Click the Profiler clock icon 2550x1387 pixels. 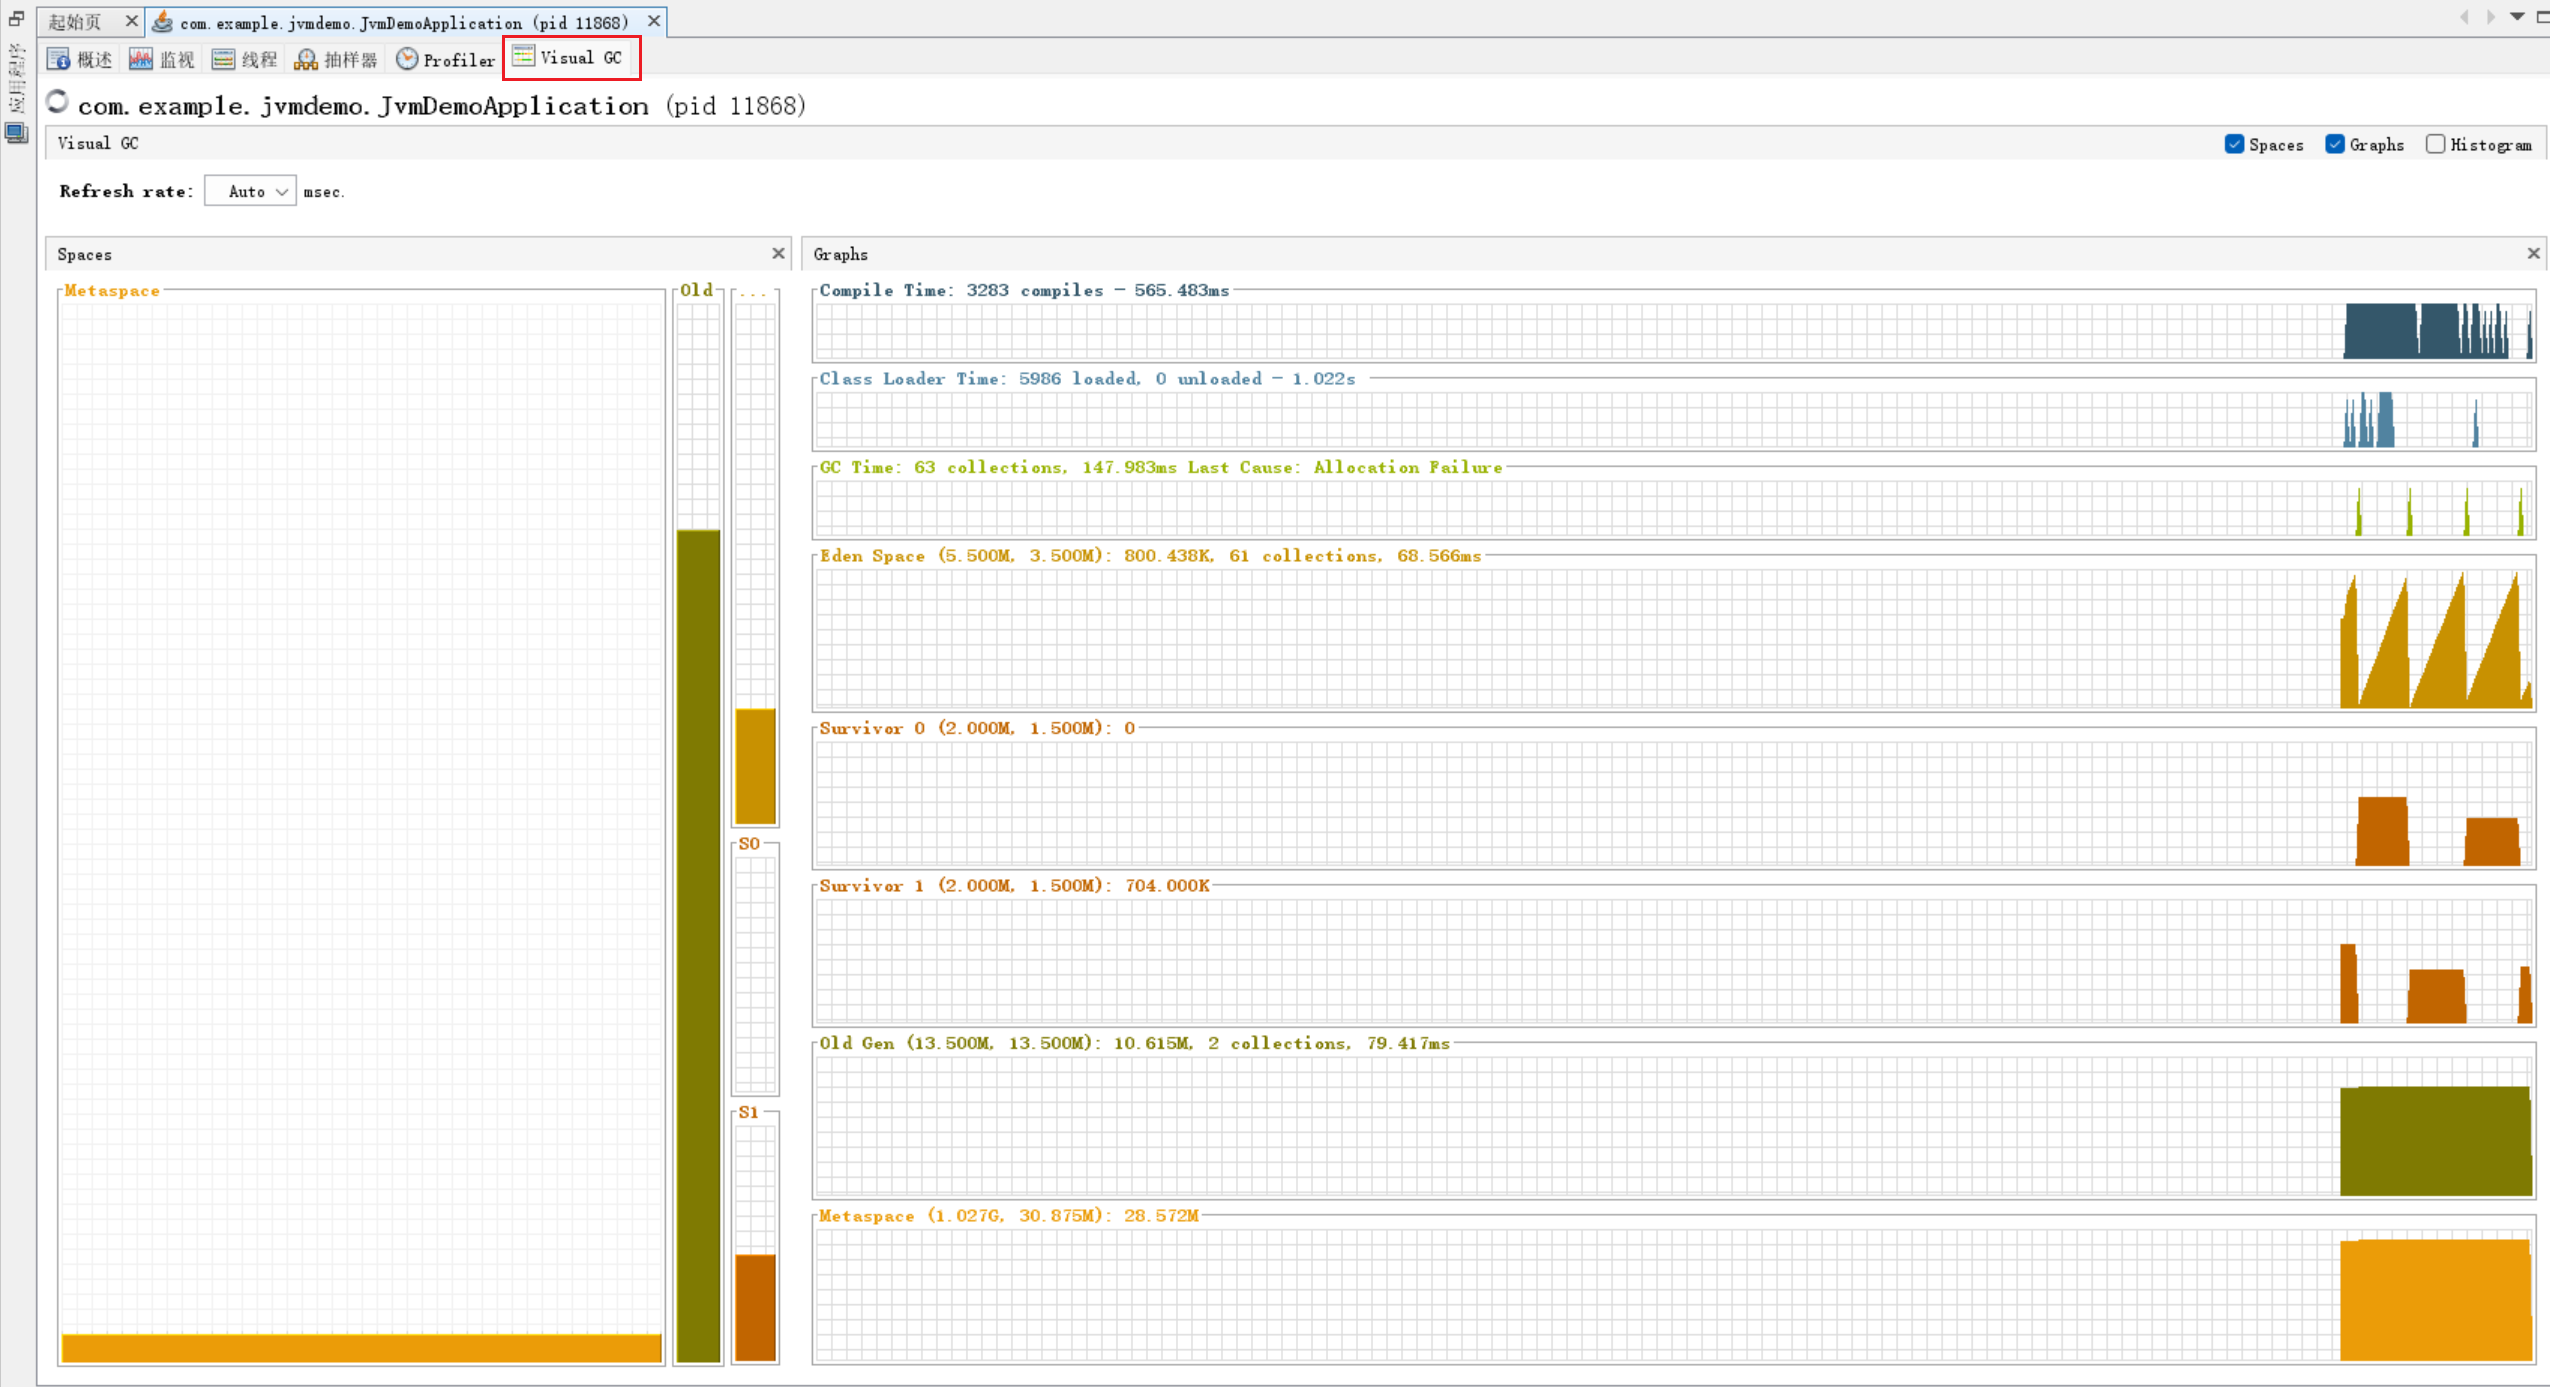click(x=406, y=59)
